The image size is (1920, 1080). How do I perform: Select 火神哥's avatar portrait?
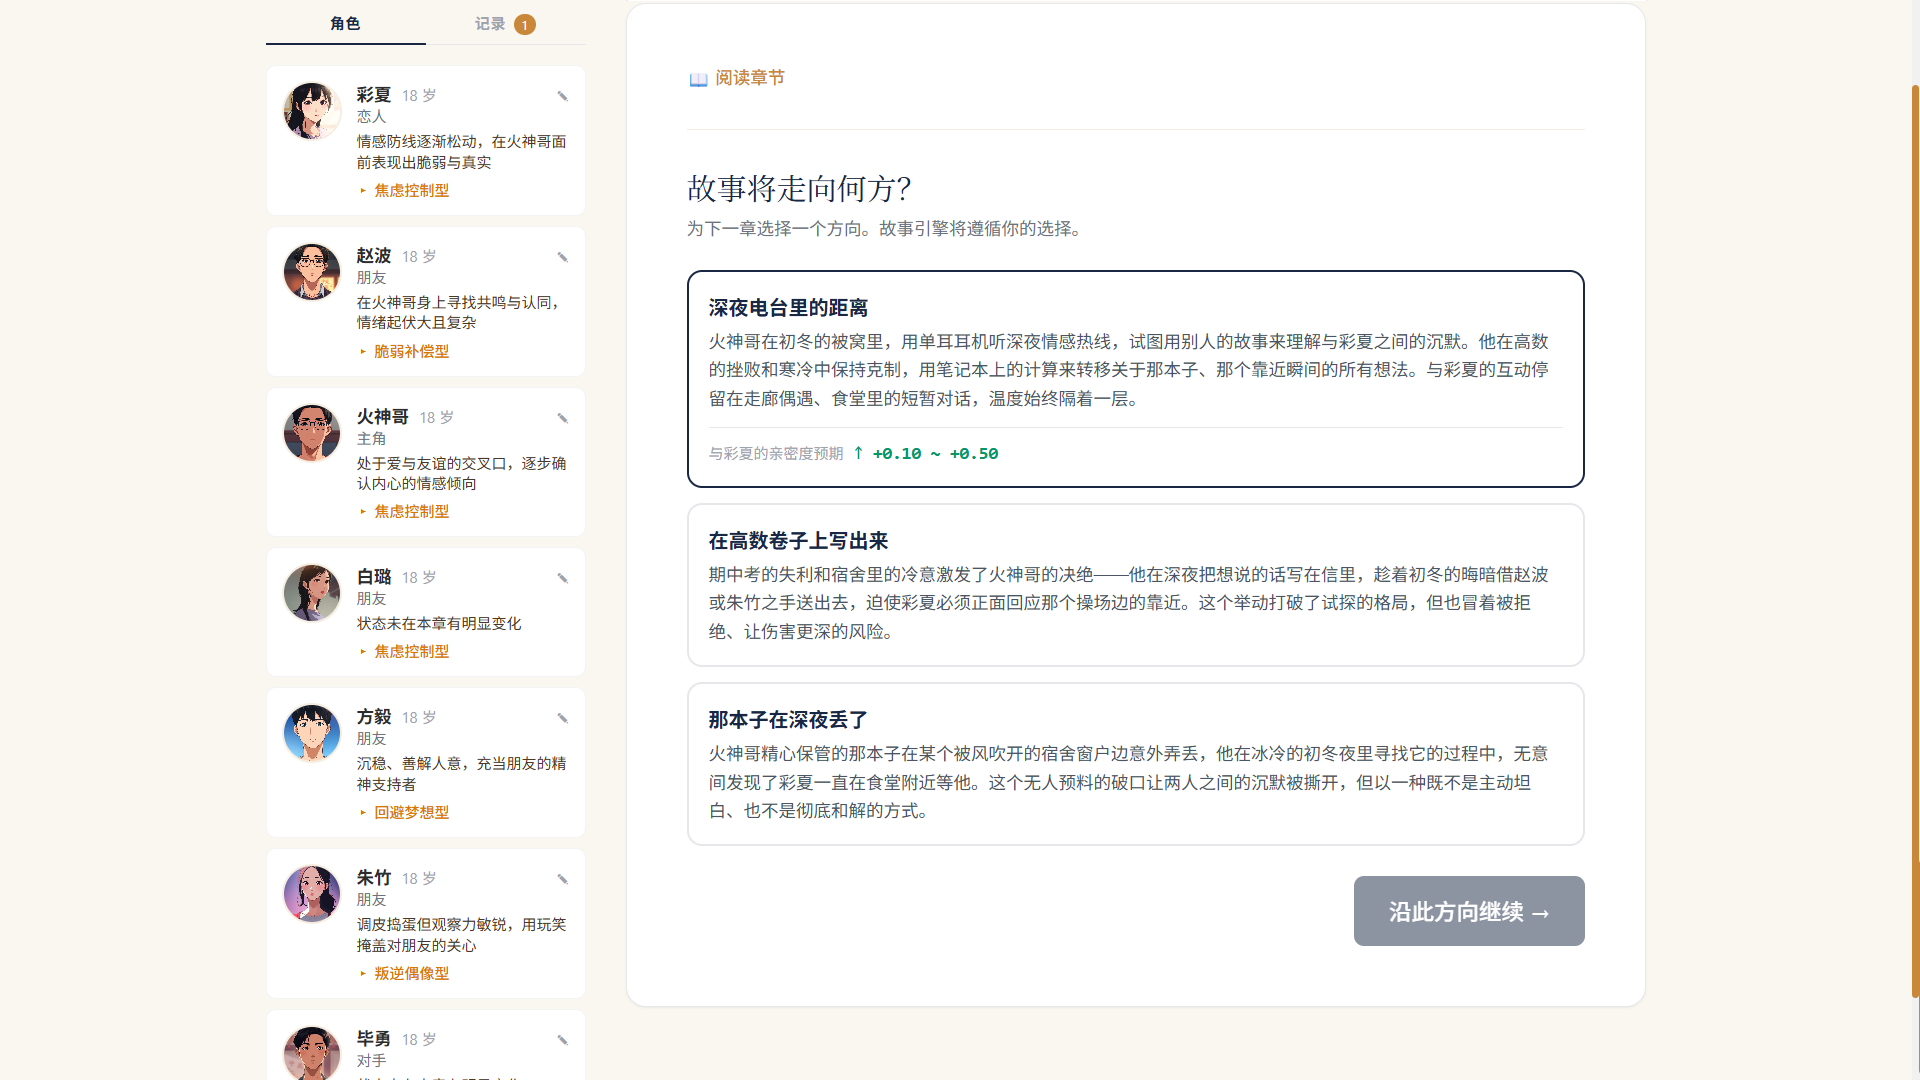312,432
